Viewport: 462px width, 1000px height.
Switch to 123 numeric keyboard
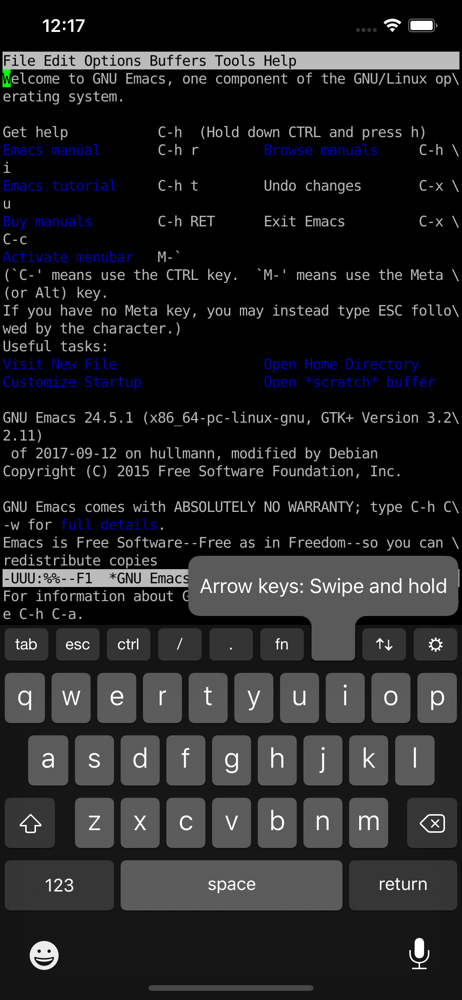[x=59, y=885]
